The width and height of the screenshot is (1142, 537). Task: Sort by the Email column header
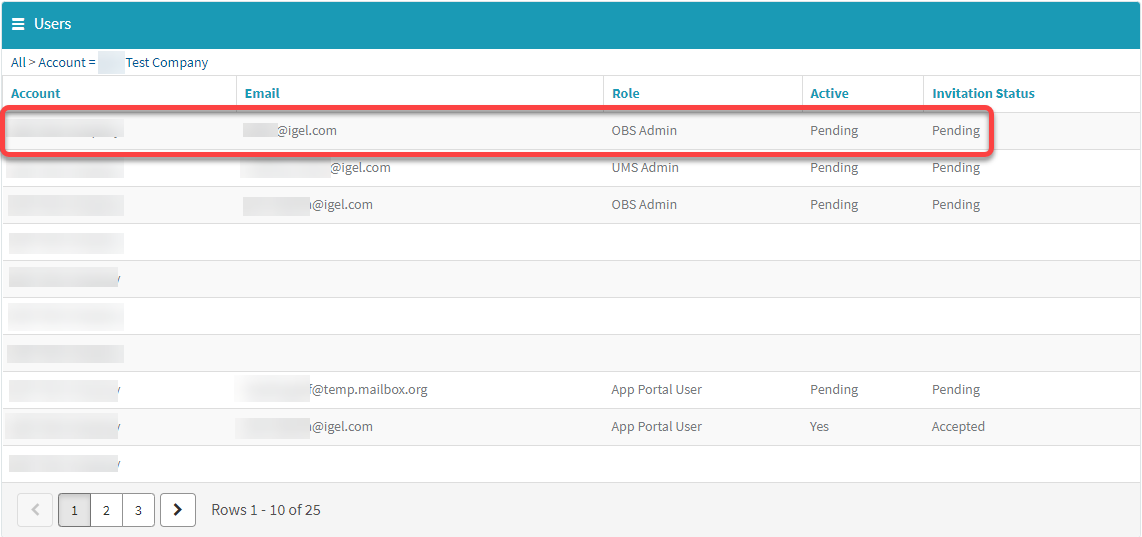(262, 93)
